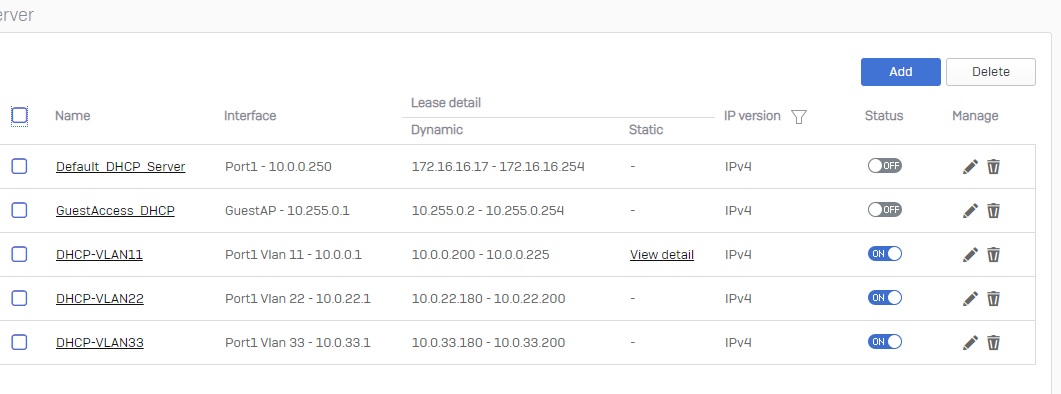1061x394 pixels.
Task: Delete GuestAccess_DHCP using its trash icon
Action: [x=993, y=211]
